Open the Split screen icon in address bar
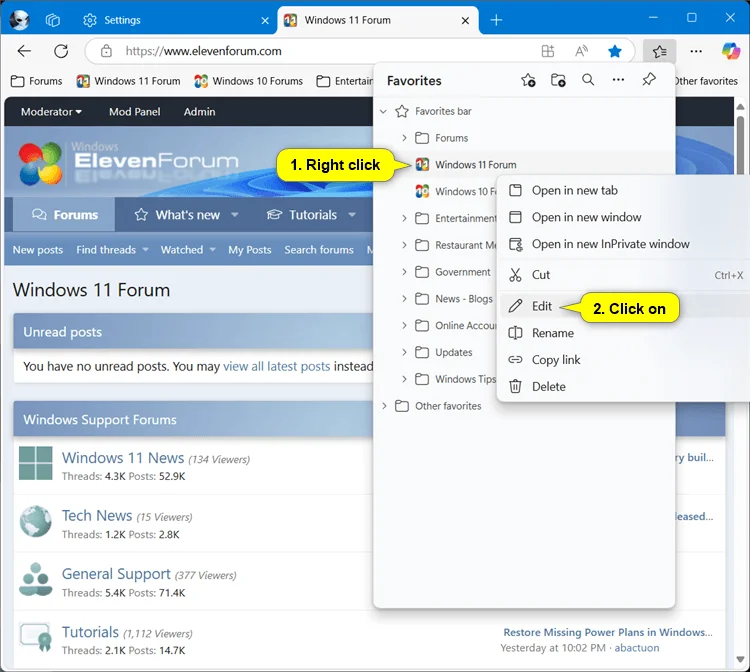The image size is (750, 672). point(548,51)
